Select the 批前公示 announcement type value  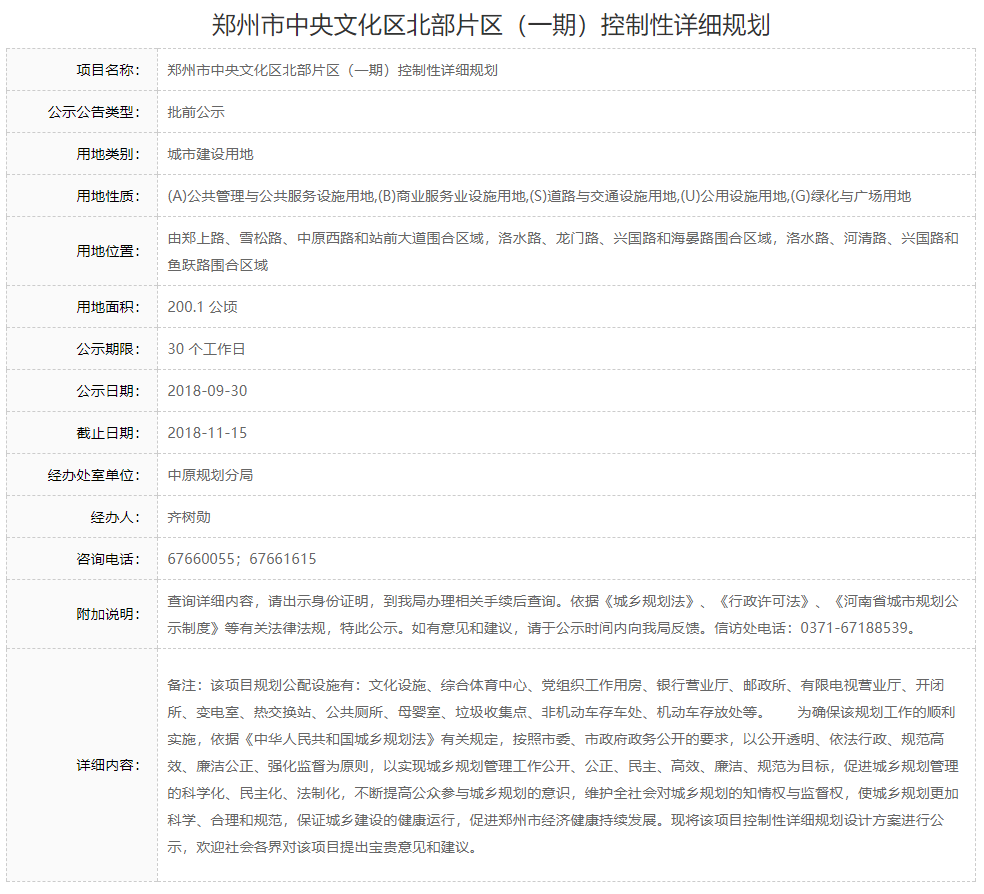[x=196, y=112]
